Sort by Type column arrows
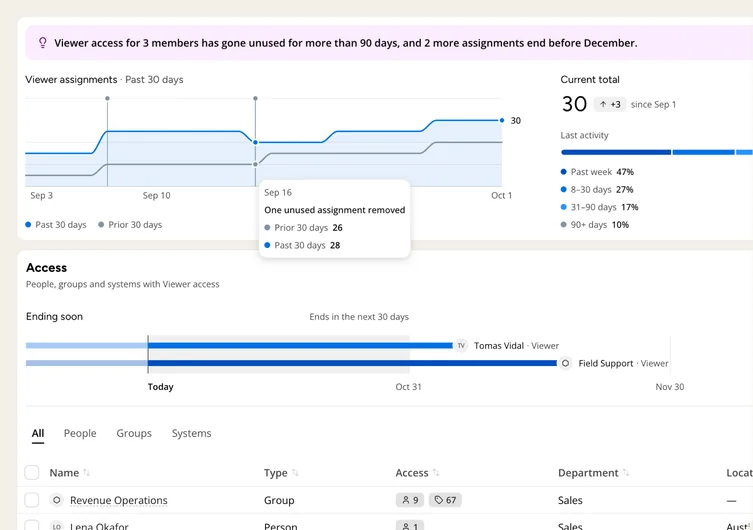 click(295, 473)
